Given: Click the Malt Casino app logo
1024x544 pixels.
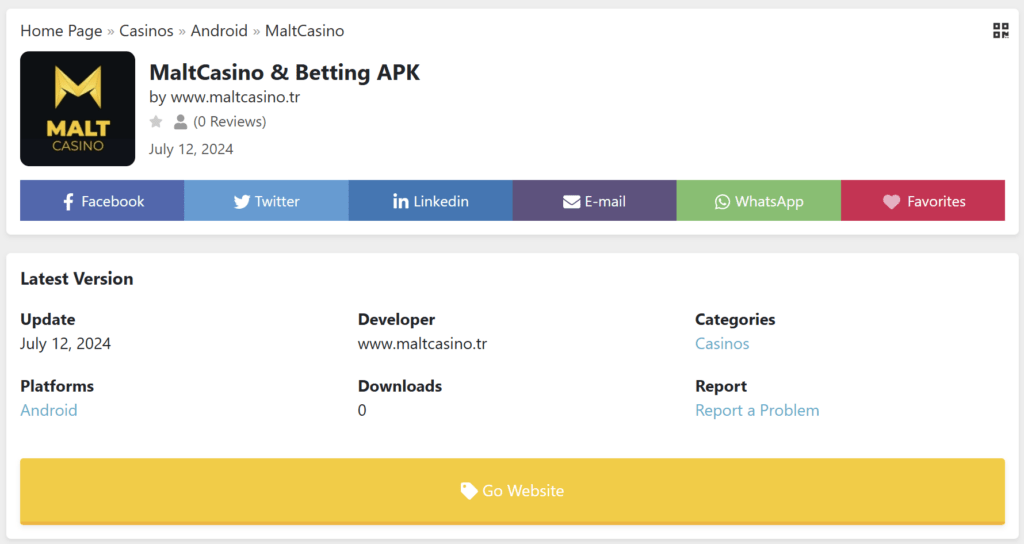Looking at the screenshot, I should 77,109.
